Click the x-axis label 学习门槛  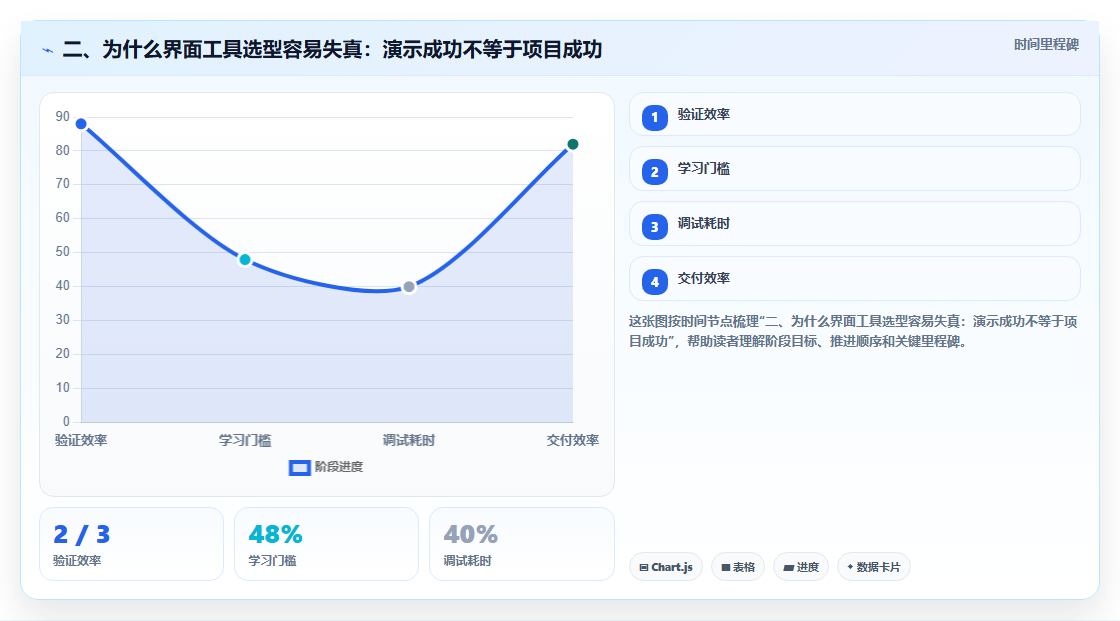point(245,440)
